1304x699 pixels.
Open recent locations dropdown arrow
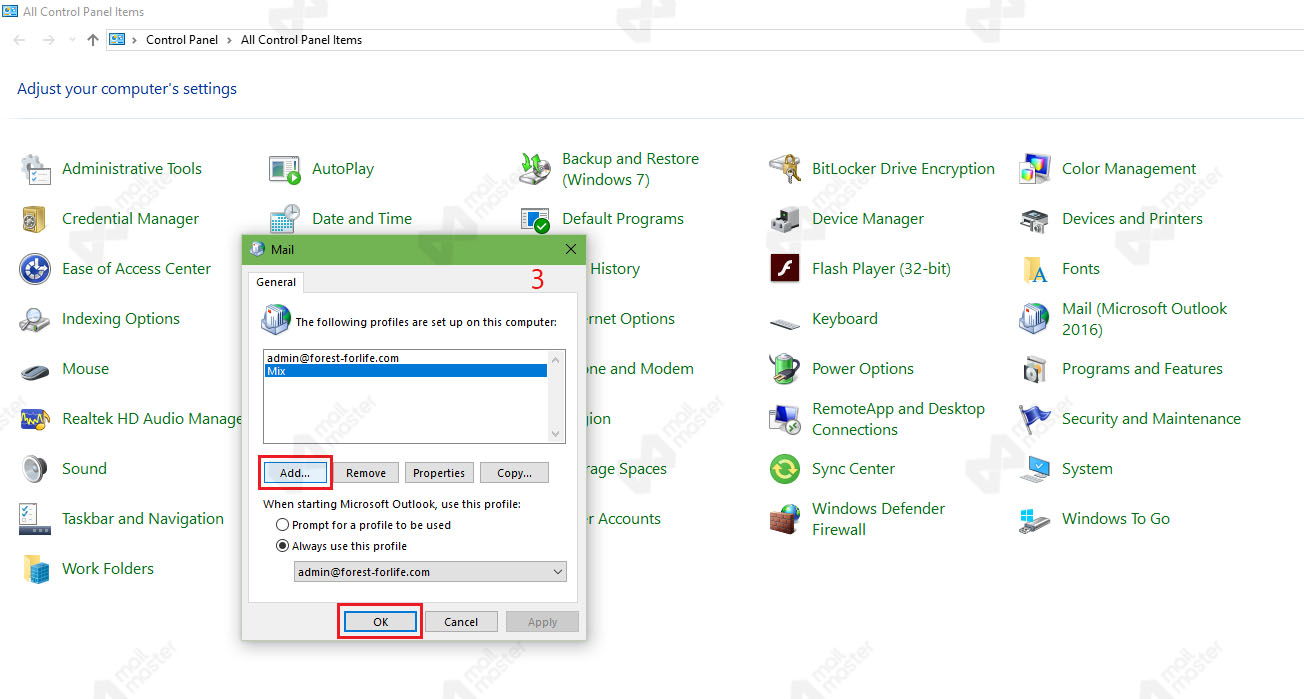[x=71, y=40]
